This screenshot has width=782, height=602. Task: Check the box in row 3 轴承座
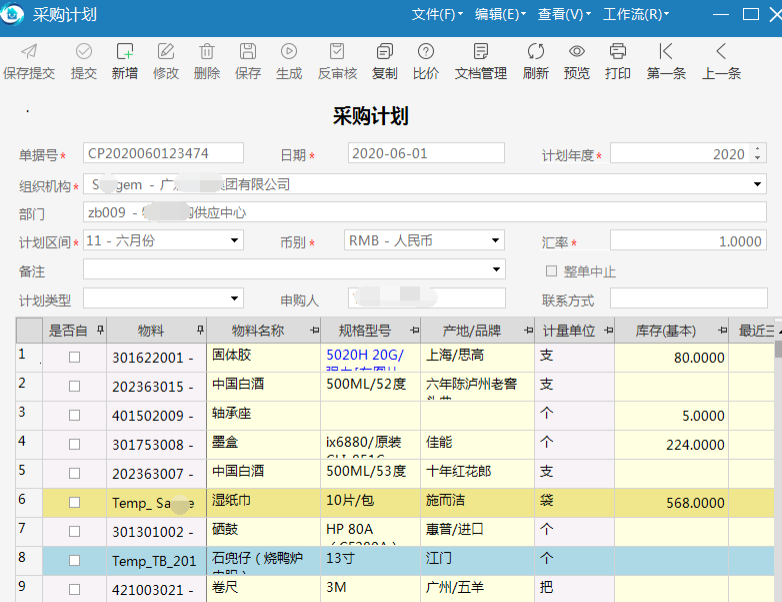click(x=74, y=415)
